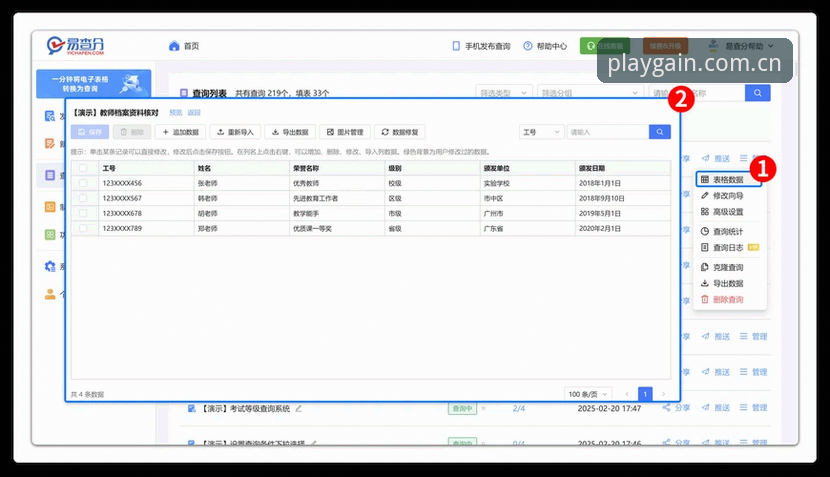This screenshot has height=477, width=830.
Task: Open 手机发布查询 phone icon
Action: [x=456, y=46]
